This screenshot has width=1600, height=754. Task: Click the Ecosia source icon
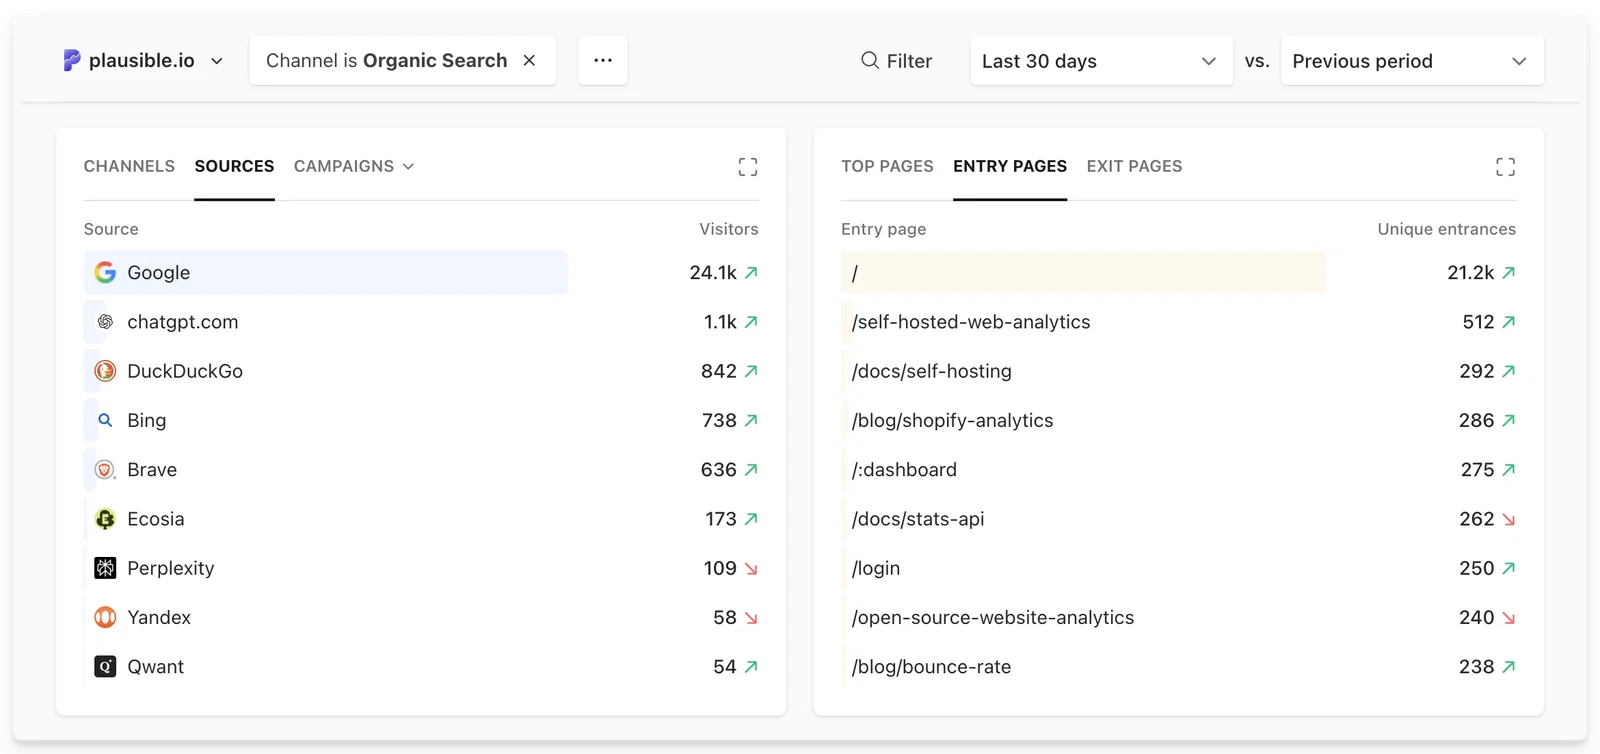click(x=105, y=519)
